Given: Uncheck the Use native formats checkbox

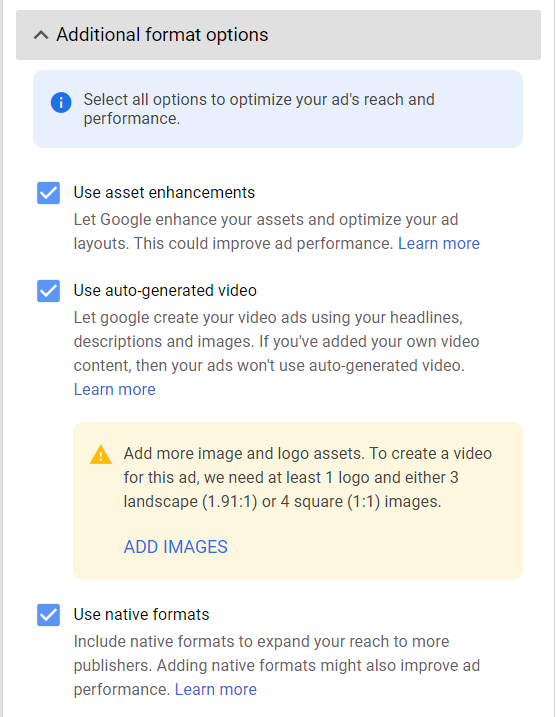Looking at the screenshot, I should 48,615.
